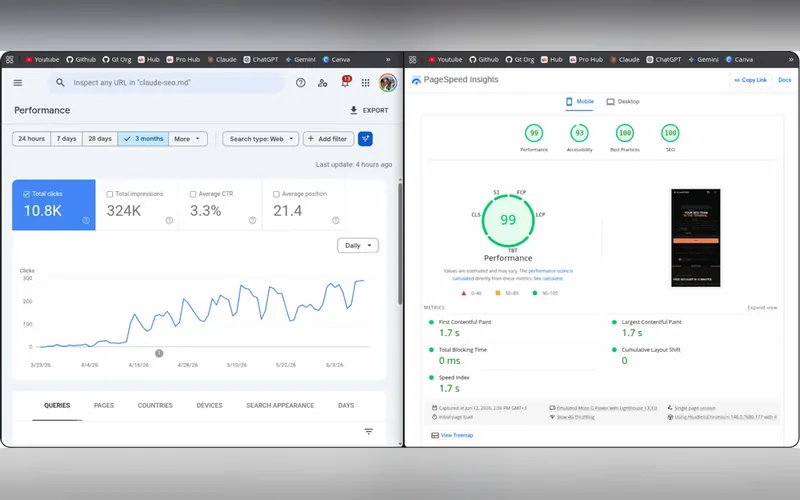The image size is (800, 500).
Task: Click the help icon on Average CTR card
Action: point(252,220)
